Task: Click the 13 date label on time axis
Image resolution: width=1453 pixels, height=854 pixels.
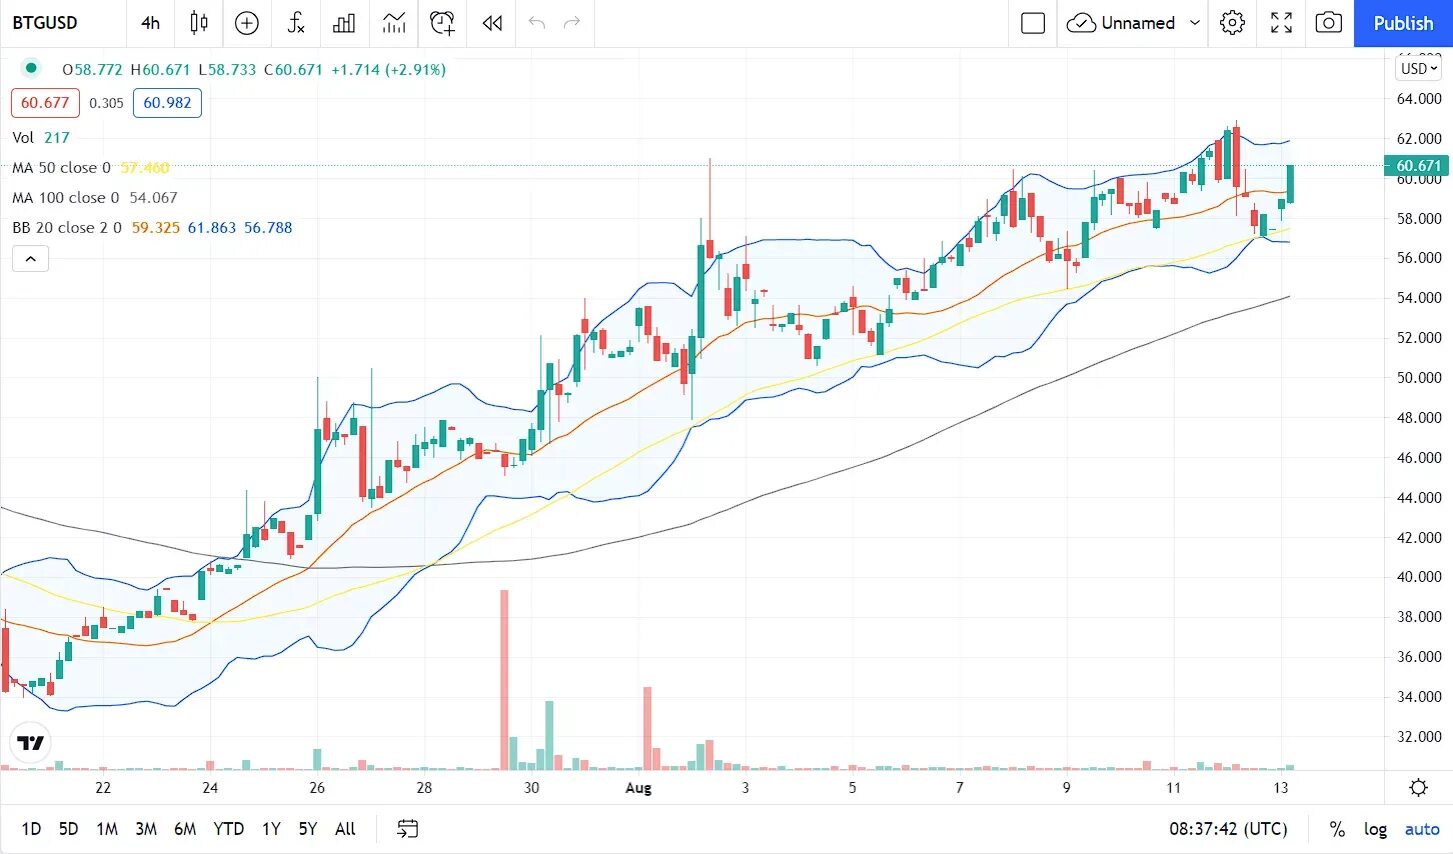Action: point(1281,788)
